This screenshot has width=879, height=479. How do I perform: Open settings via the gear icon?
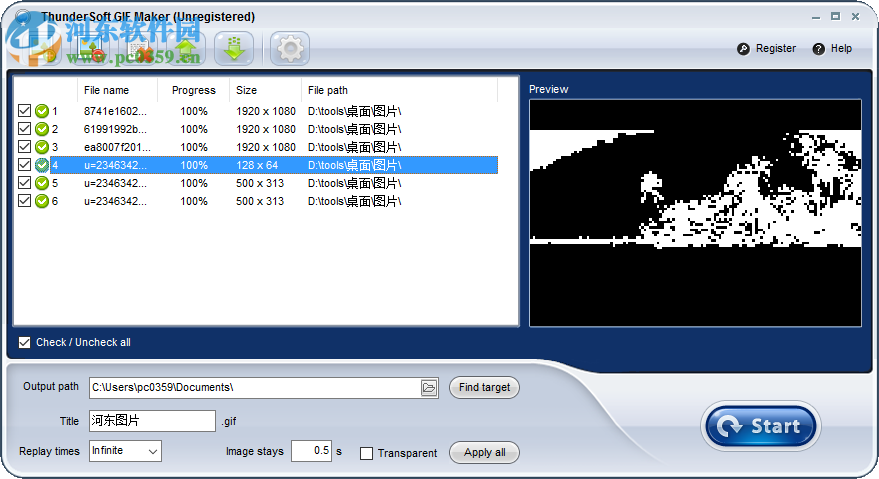pos(290,49)
